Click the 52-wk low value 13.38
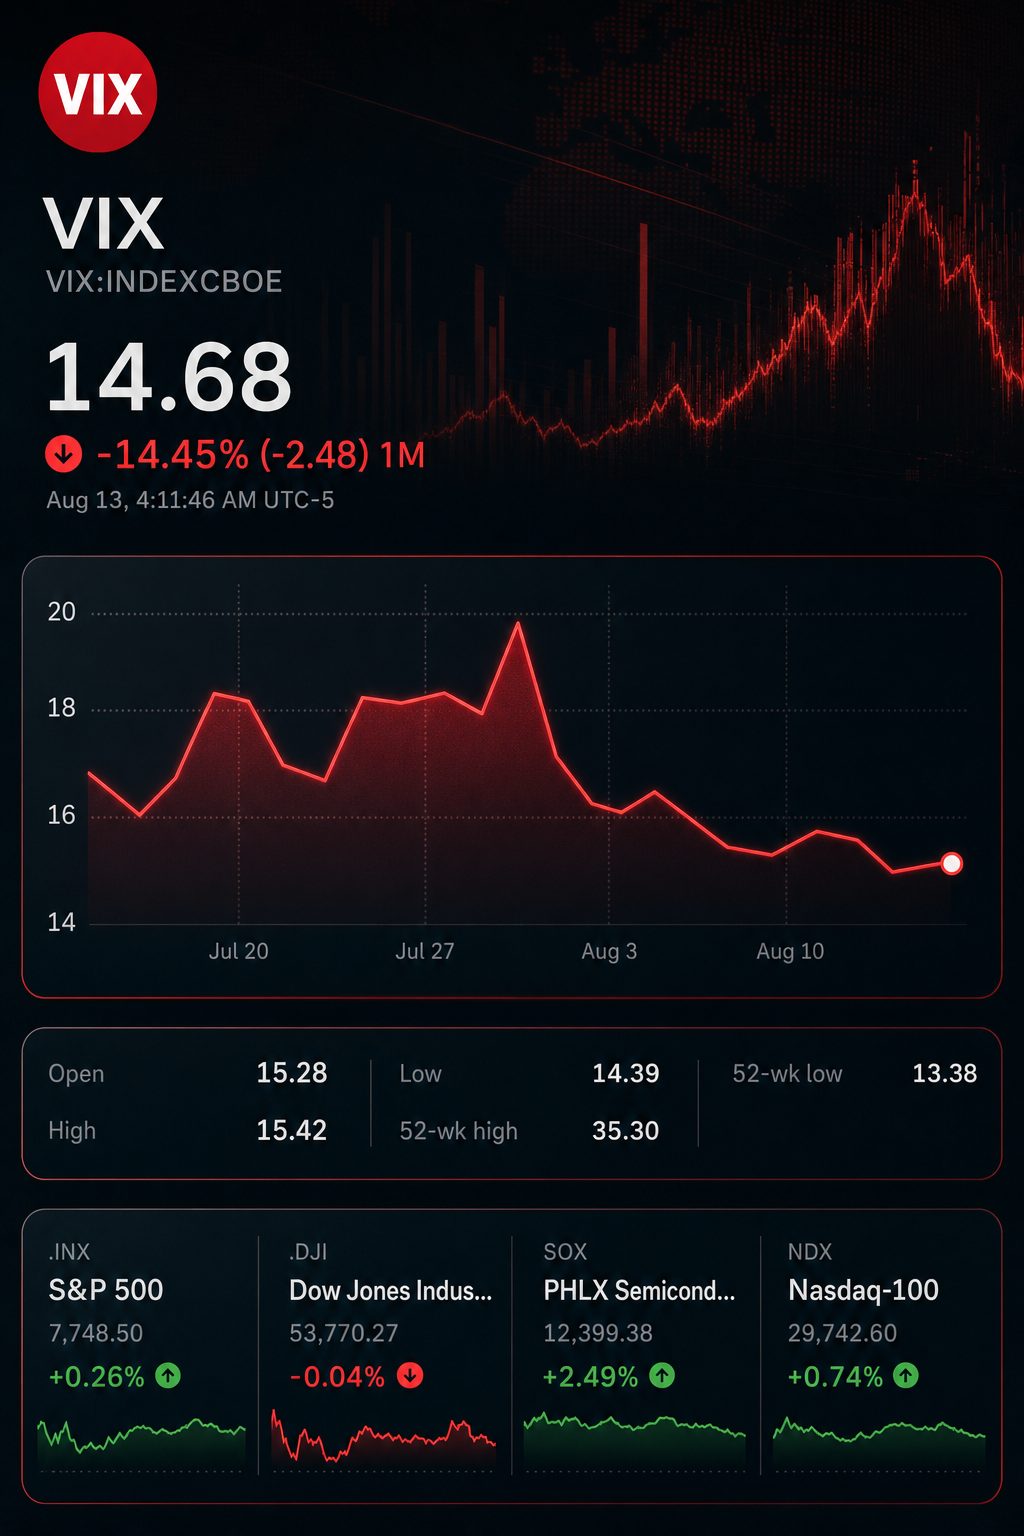1024x1536 pixels. coord(945,1073)
